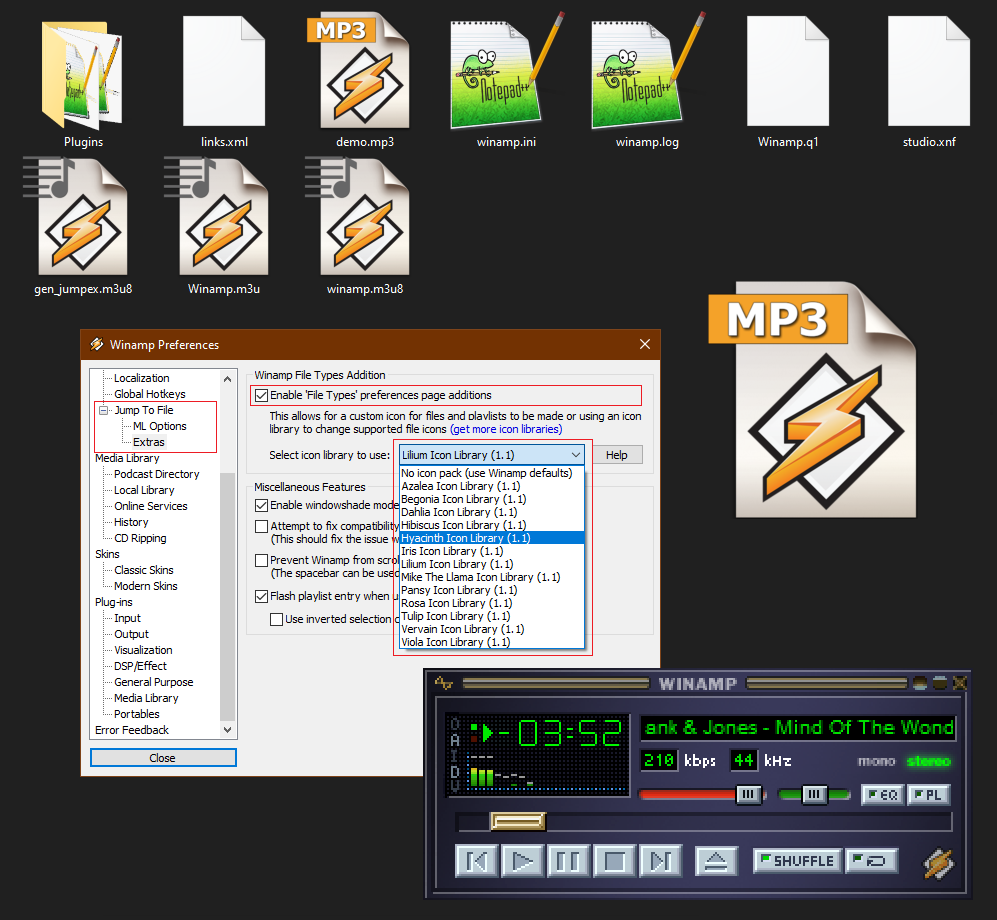997x920 pixels.
Task: Toggle the Repeat button in Winamp player
Action: pos(870,861)
